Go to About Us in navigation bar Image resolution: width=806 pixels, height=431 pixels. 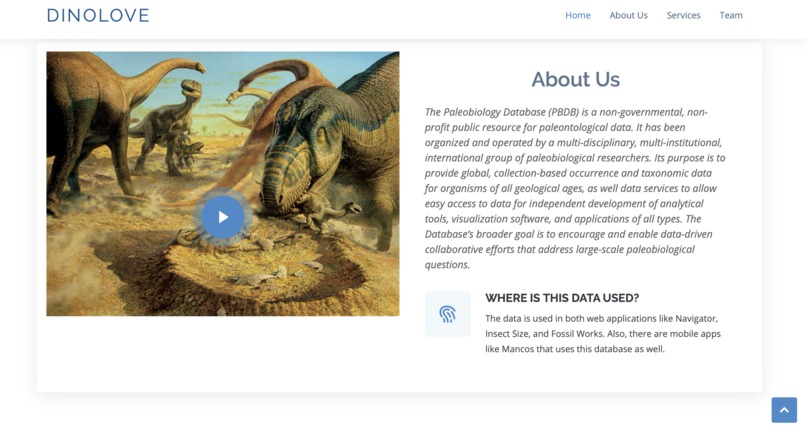[628, 15]
